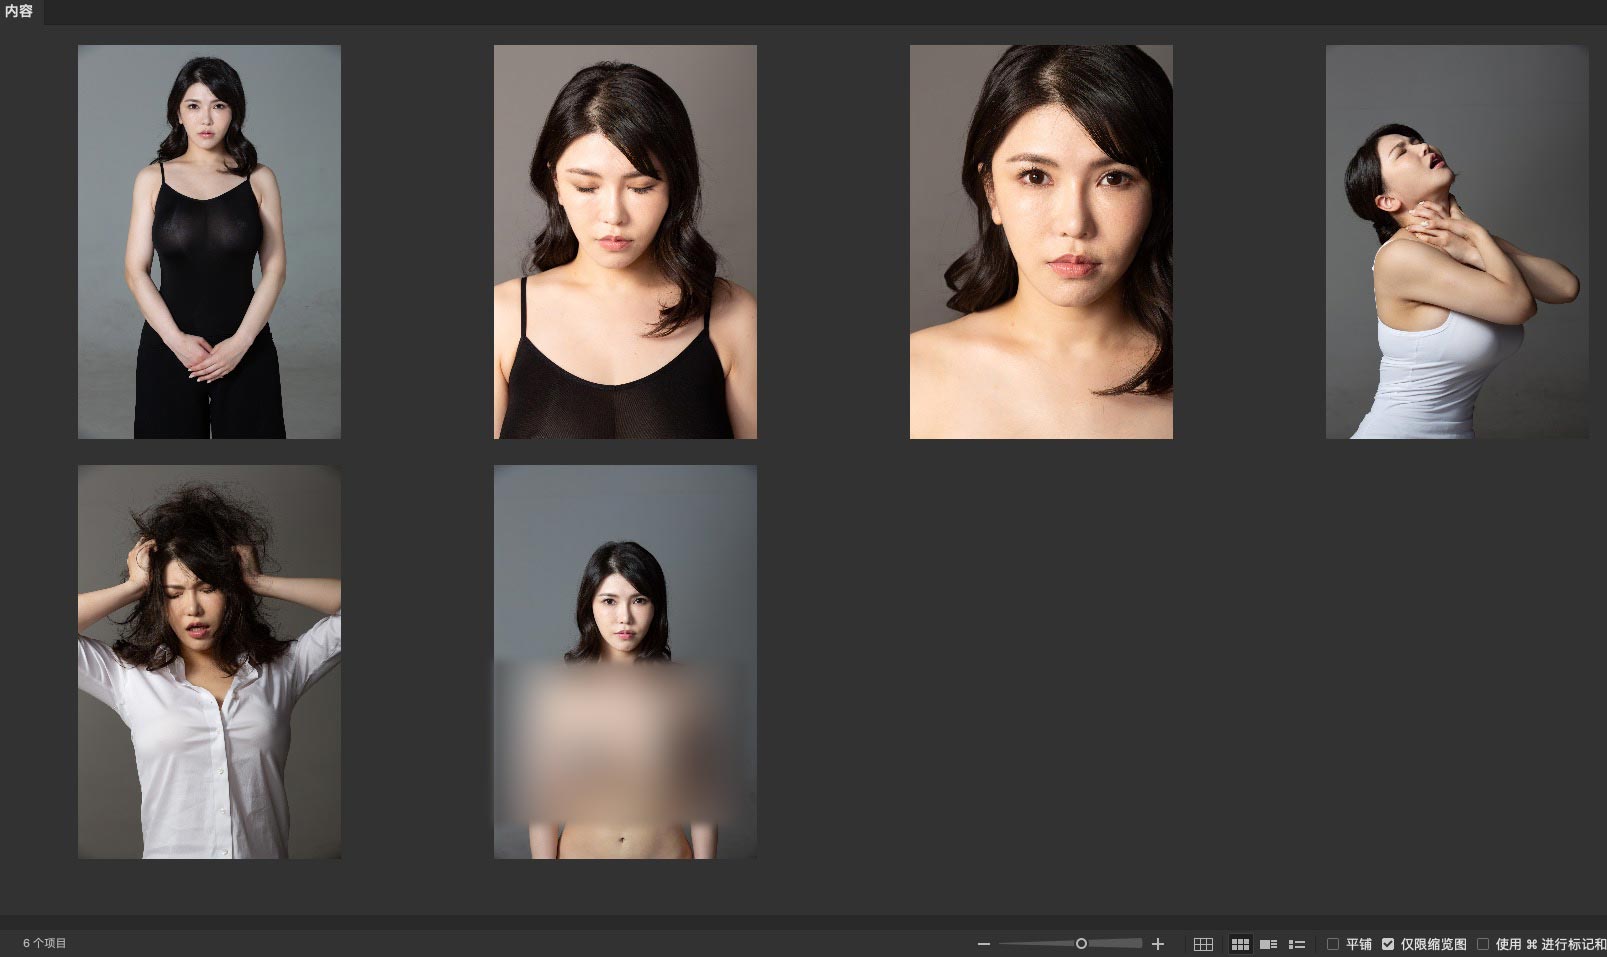Select the eyes-closed black camisole portrait thumbnail

tap(625, 241)
